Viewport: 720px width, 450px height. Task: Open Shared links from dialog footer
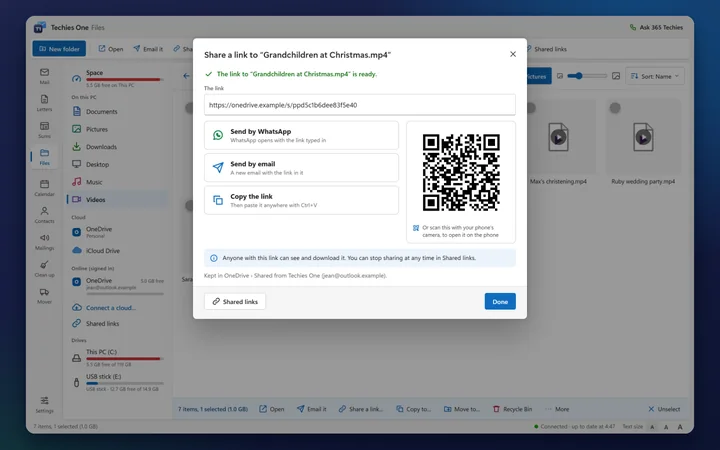235,302
